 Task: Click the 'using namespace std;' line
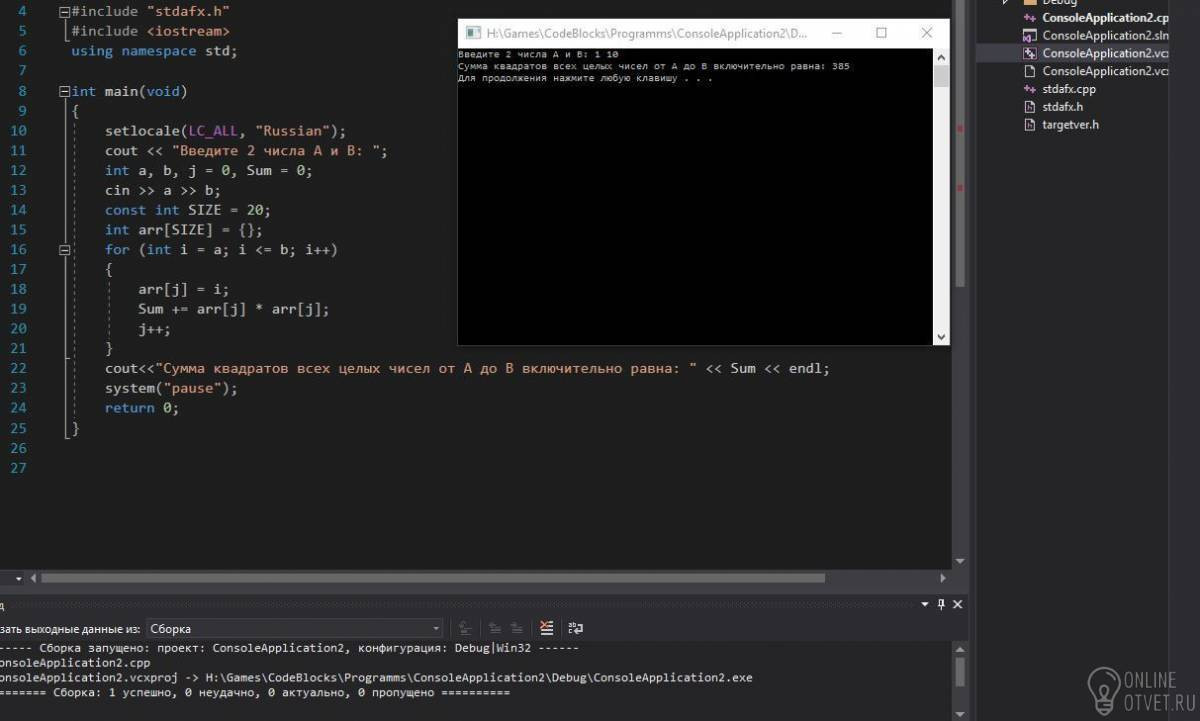pyautogui.click(x=155, y=51)
